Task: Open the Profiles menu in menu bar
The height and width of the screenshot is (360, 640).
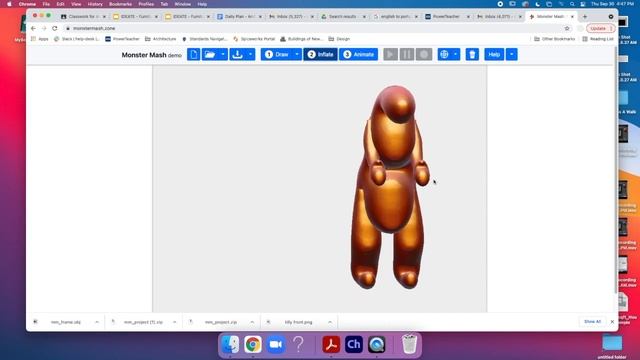Action: click(146, 4)
